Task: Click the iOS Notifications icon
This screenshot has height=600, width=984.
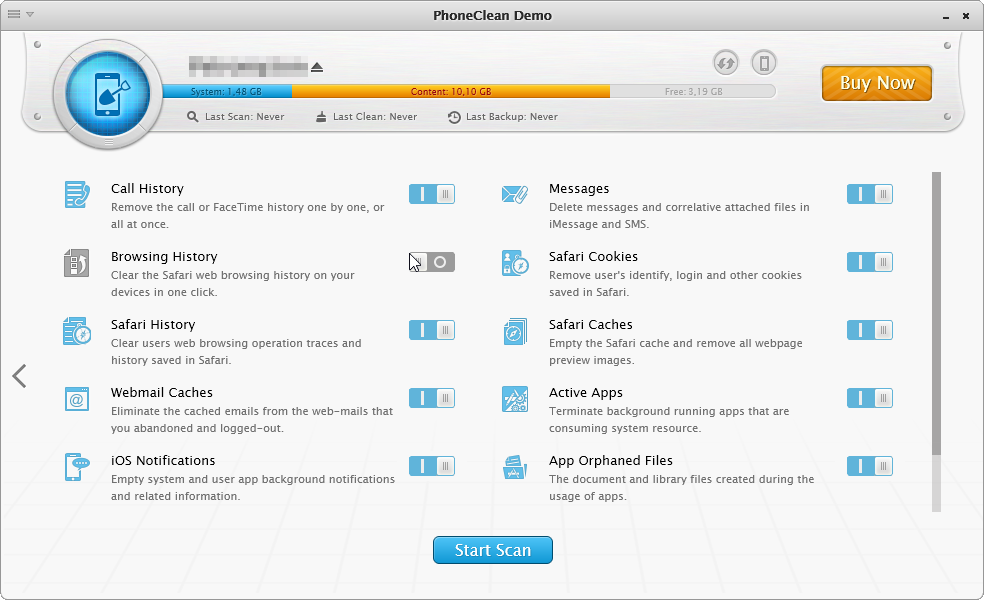Action: [x=77, y=467]
